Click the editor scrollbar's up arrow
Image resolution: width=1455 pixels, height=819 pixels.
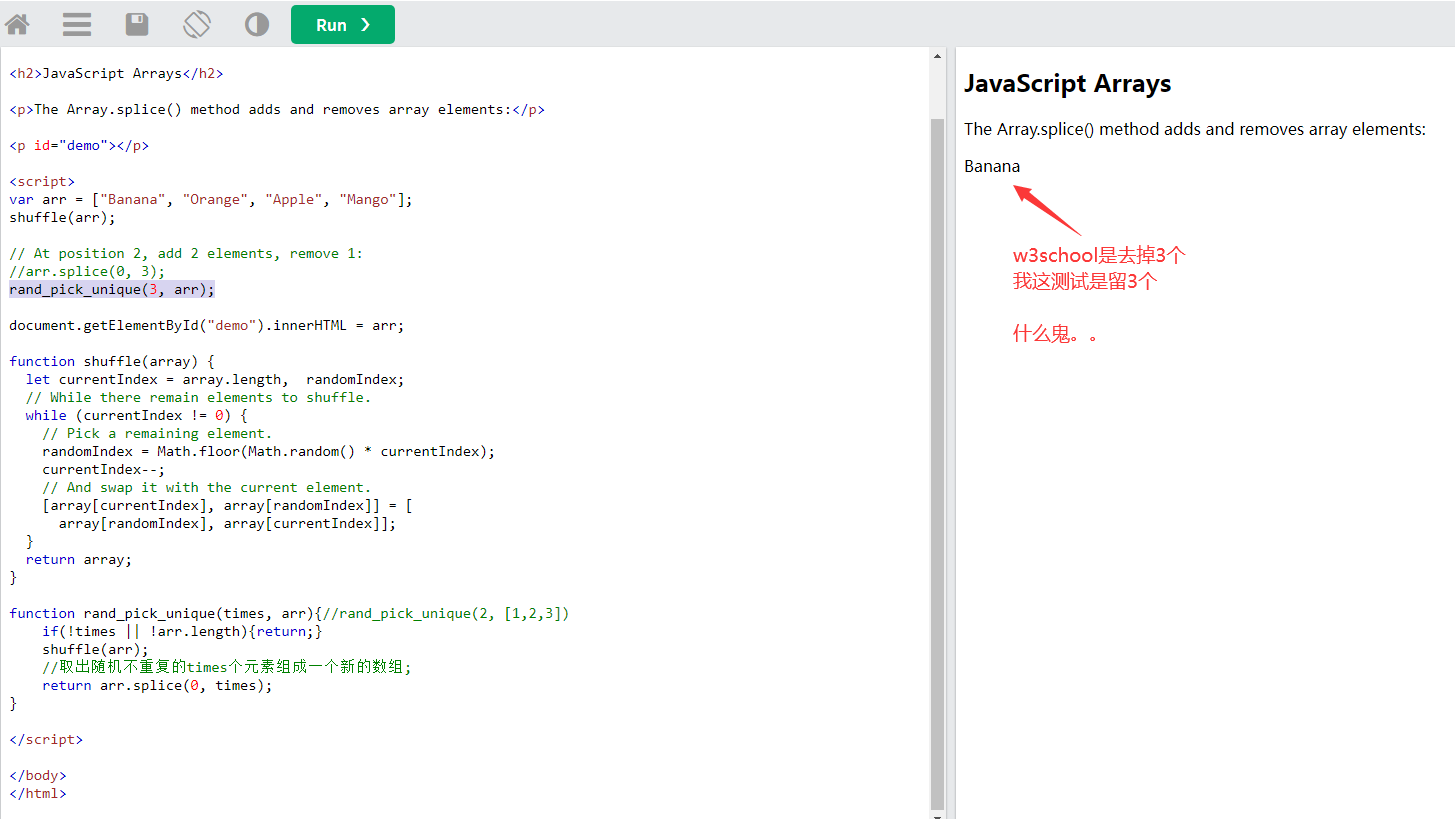coord(937,56)
